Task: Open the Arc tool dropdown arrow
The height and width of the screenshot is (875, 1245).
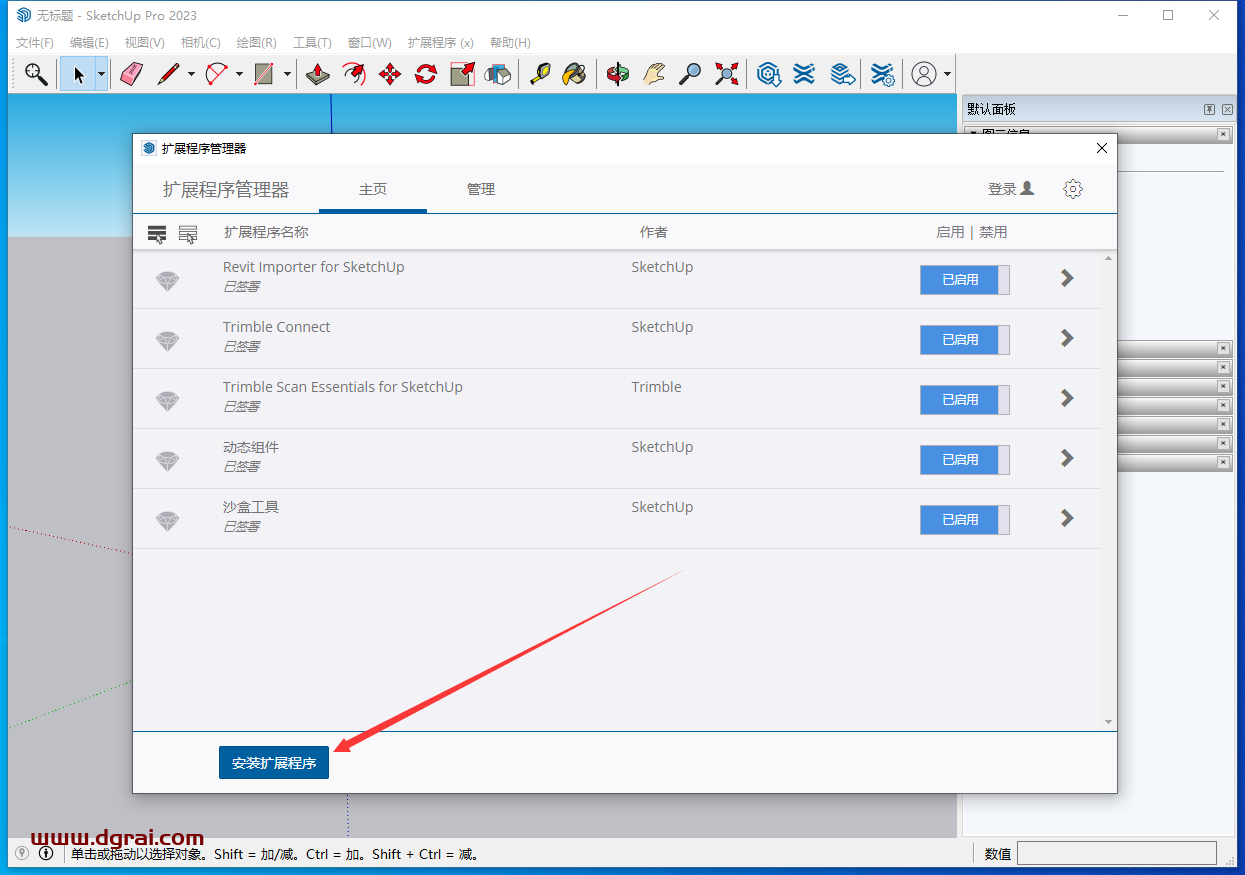Action: click(239, 74)
